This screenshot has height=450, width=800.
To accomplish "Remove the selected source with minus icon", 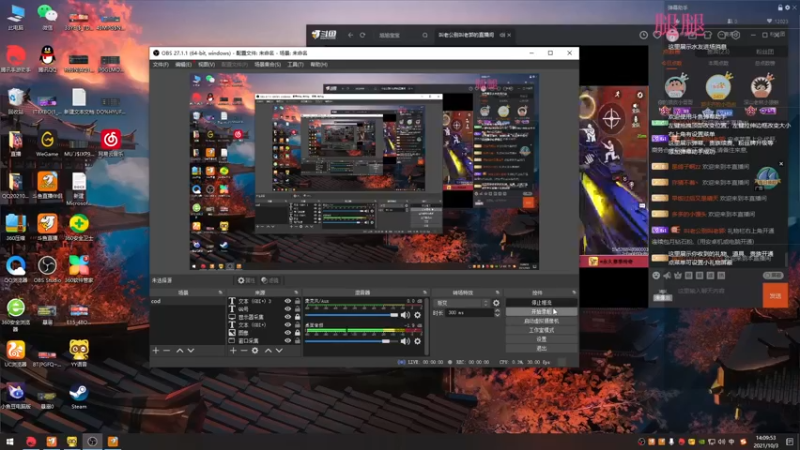I will [x=244, y=351].
